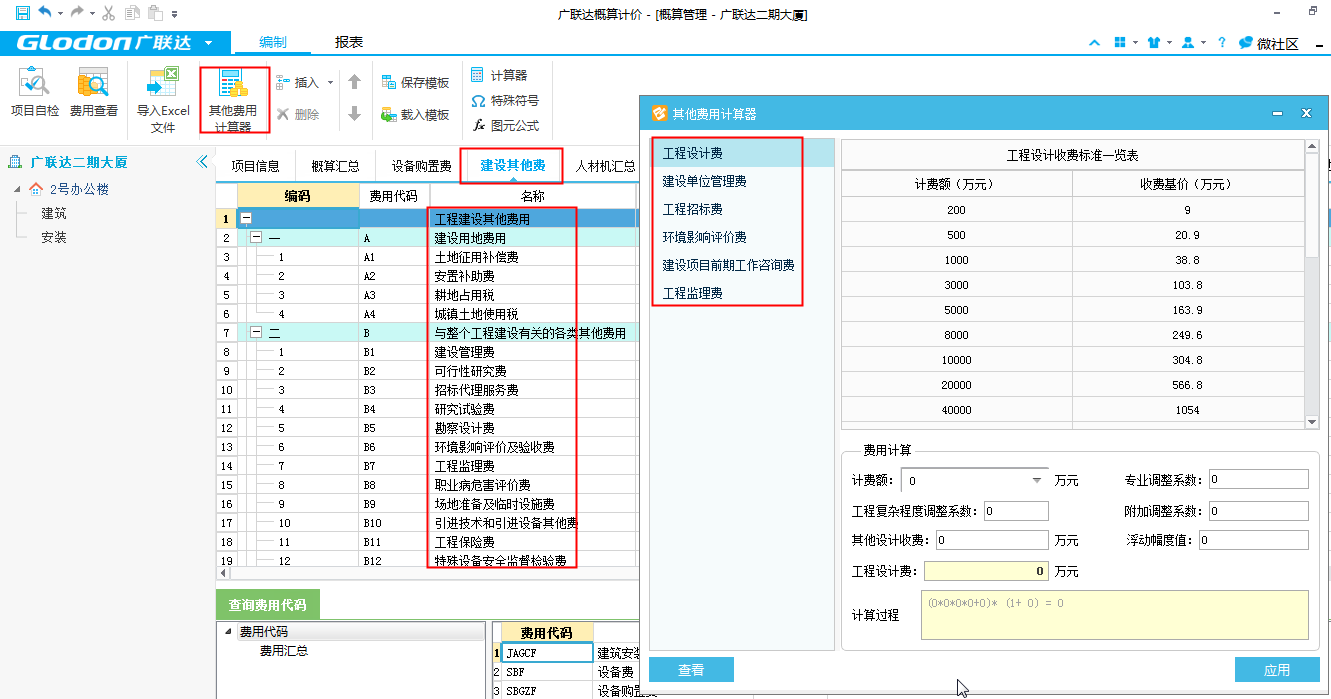Switch to the 设备购置费 tab
Viewport: 1331px width, 699px height.
pos(421,166)
